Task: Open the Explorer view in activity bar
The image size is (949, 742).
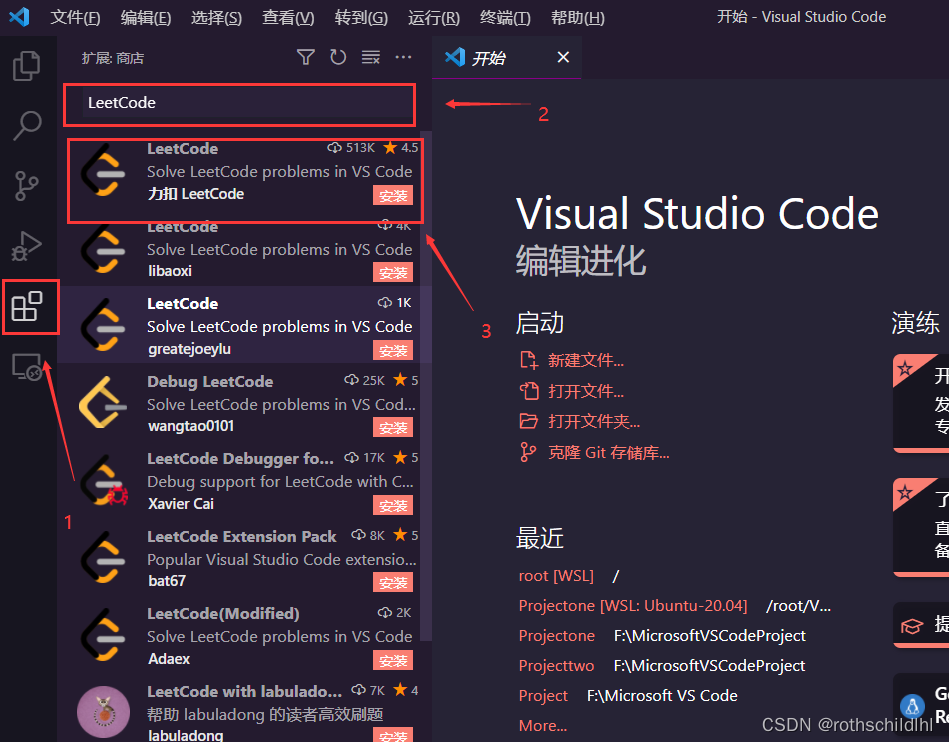Action: pos(27,65)
